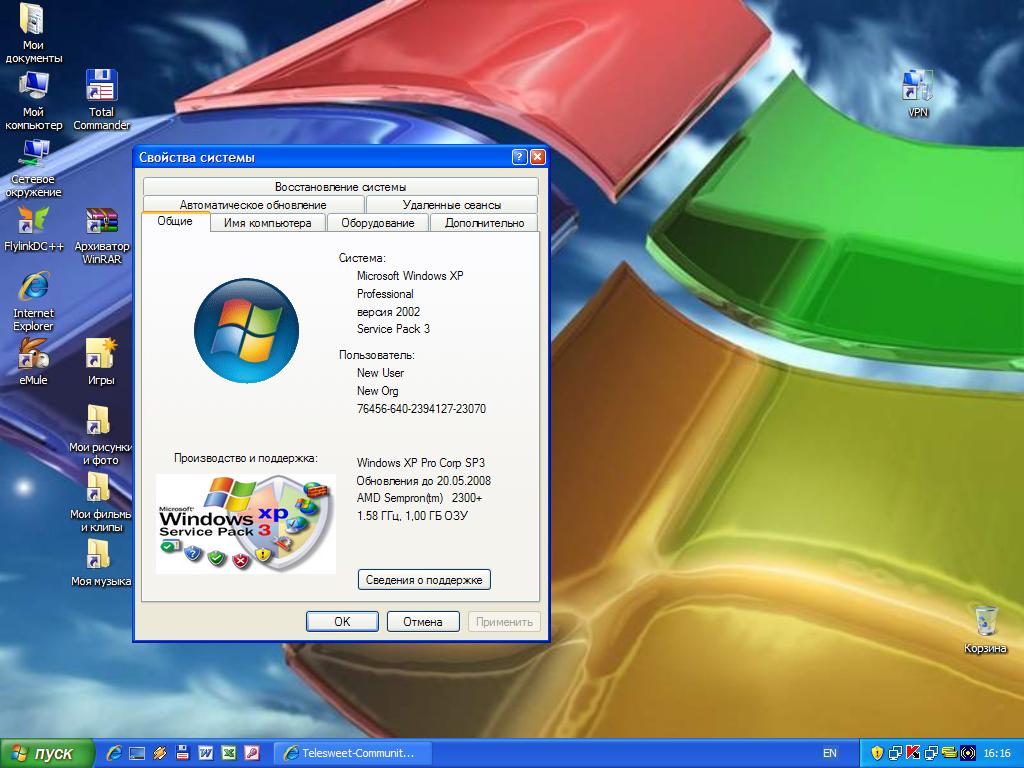Click the WinRAR archiver desktop icon

point(101,221)
